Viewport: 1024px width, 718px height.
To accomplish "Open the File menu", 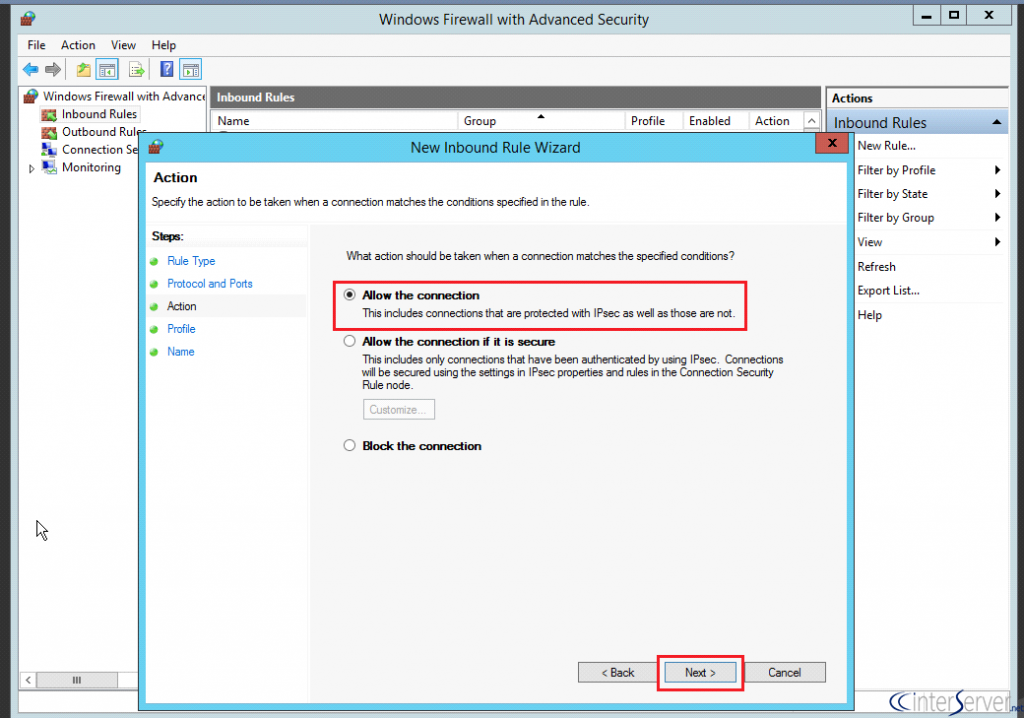I will pos(37,45).
